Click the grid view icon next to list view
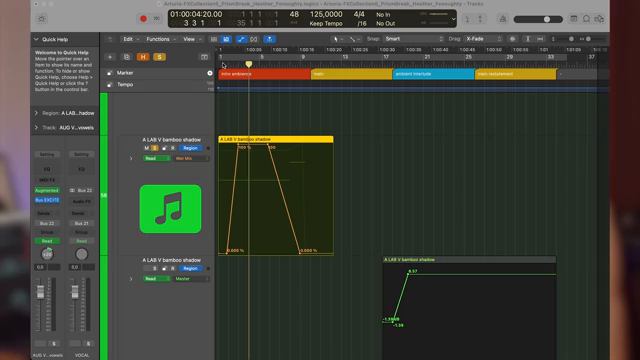 pos(226,39)
